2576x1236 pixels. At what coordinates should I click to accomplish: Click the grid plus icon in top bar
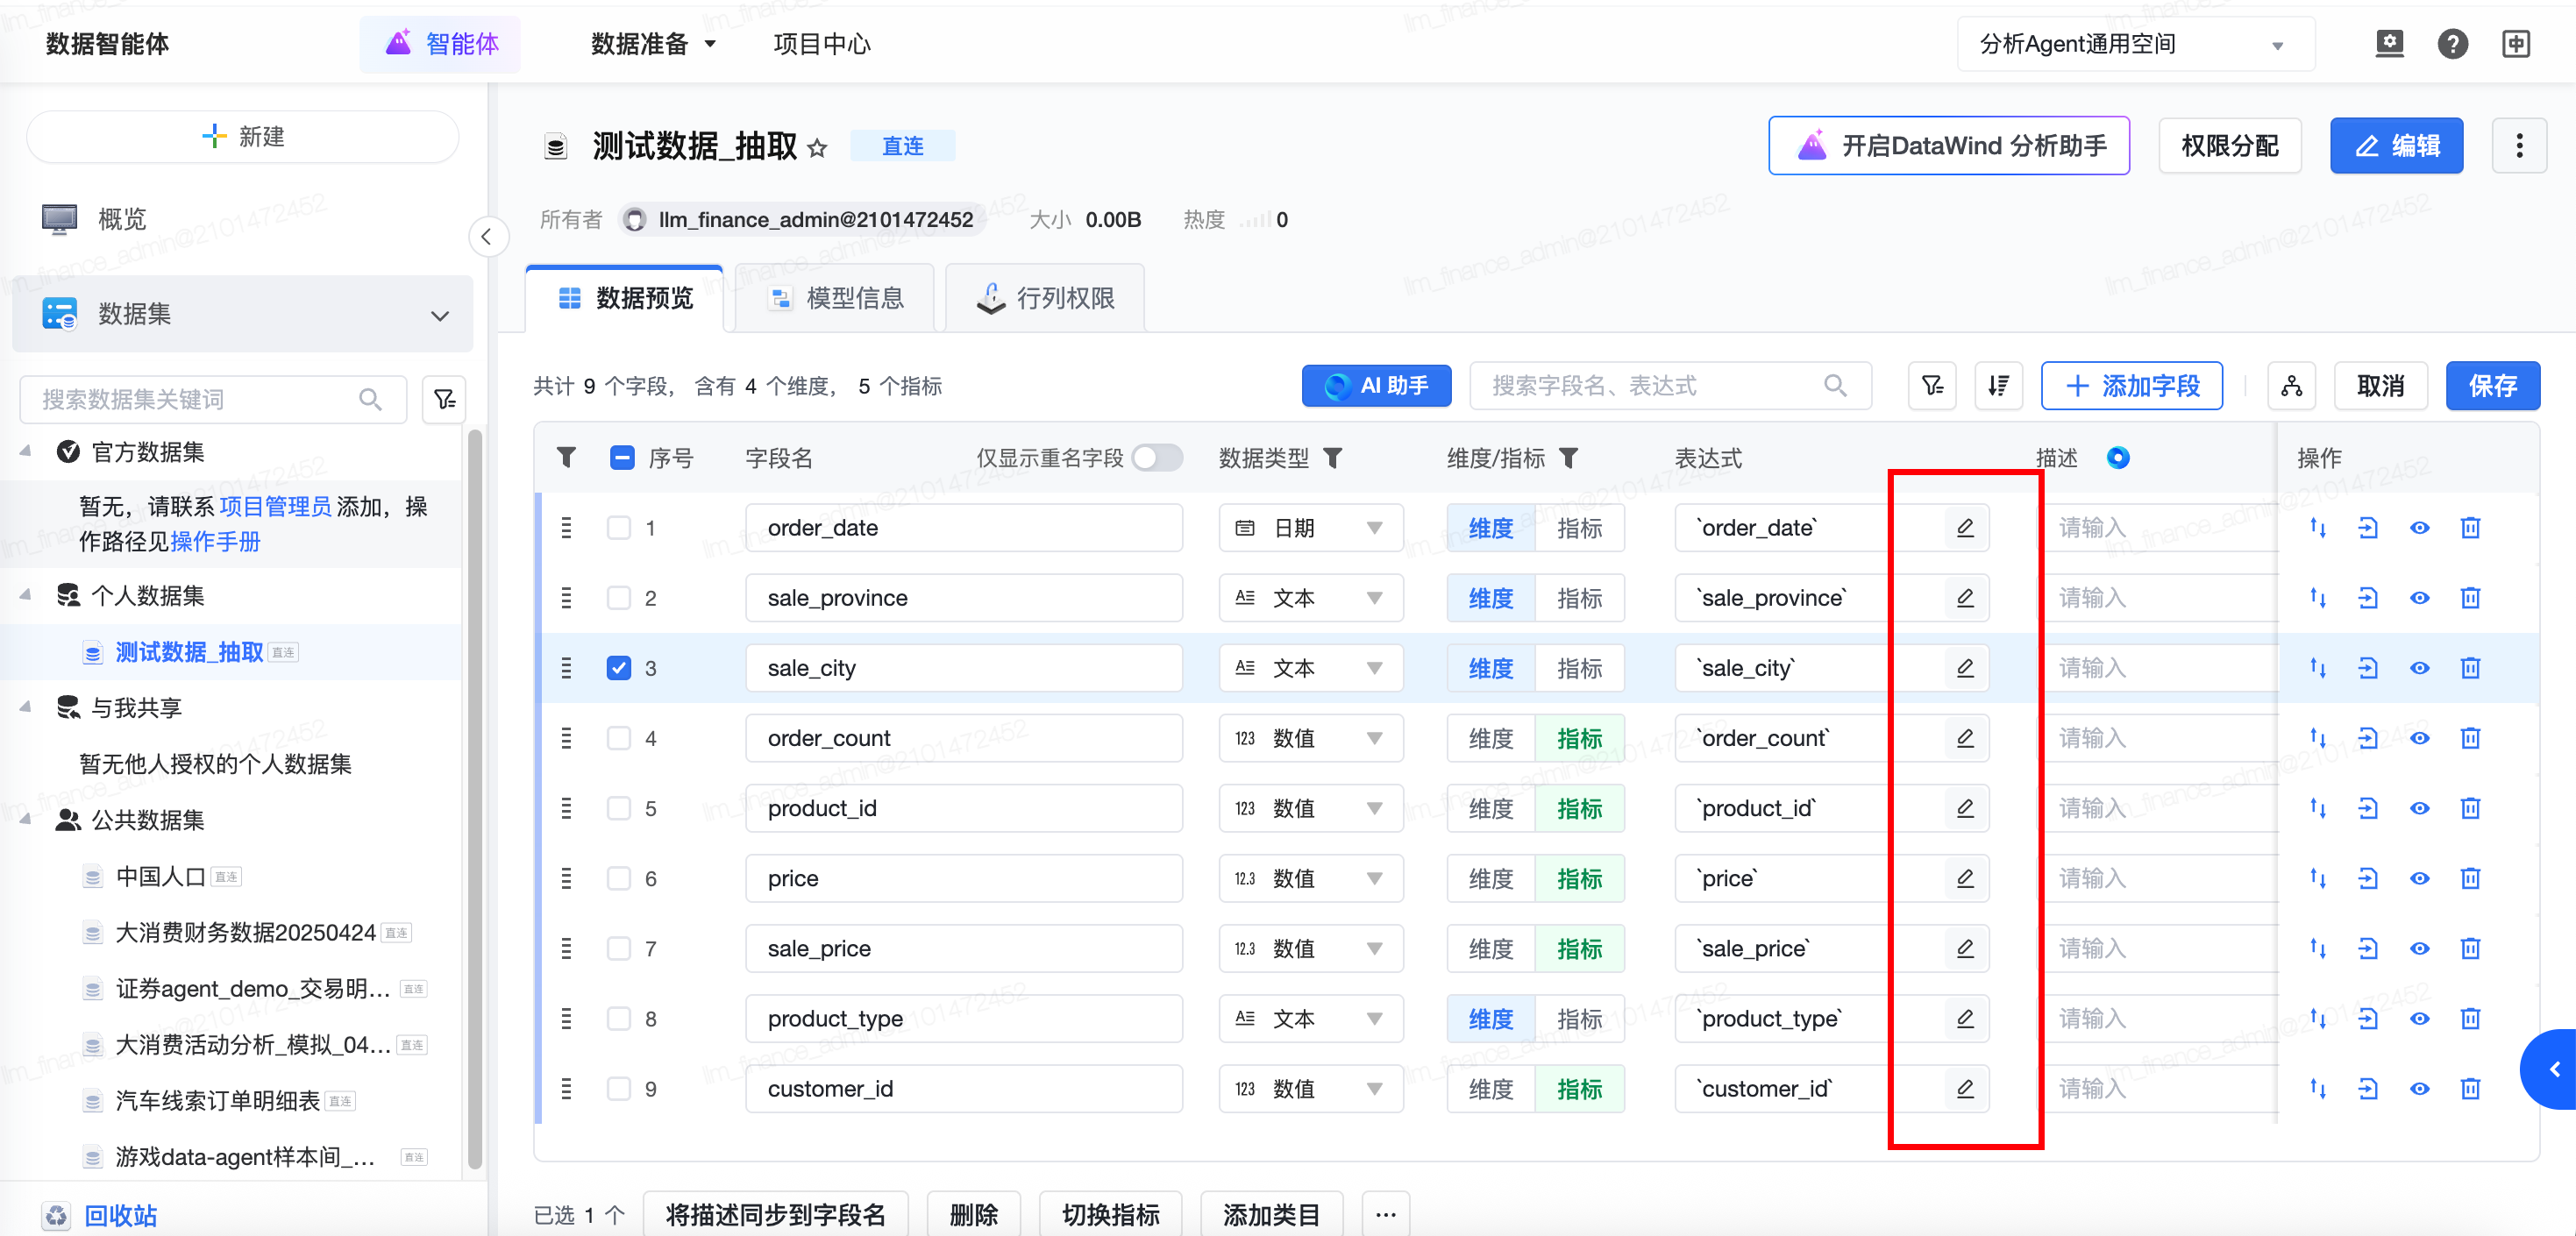2516,43
